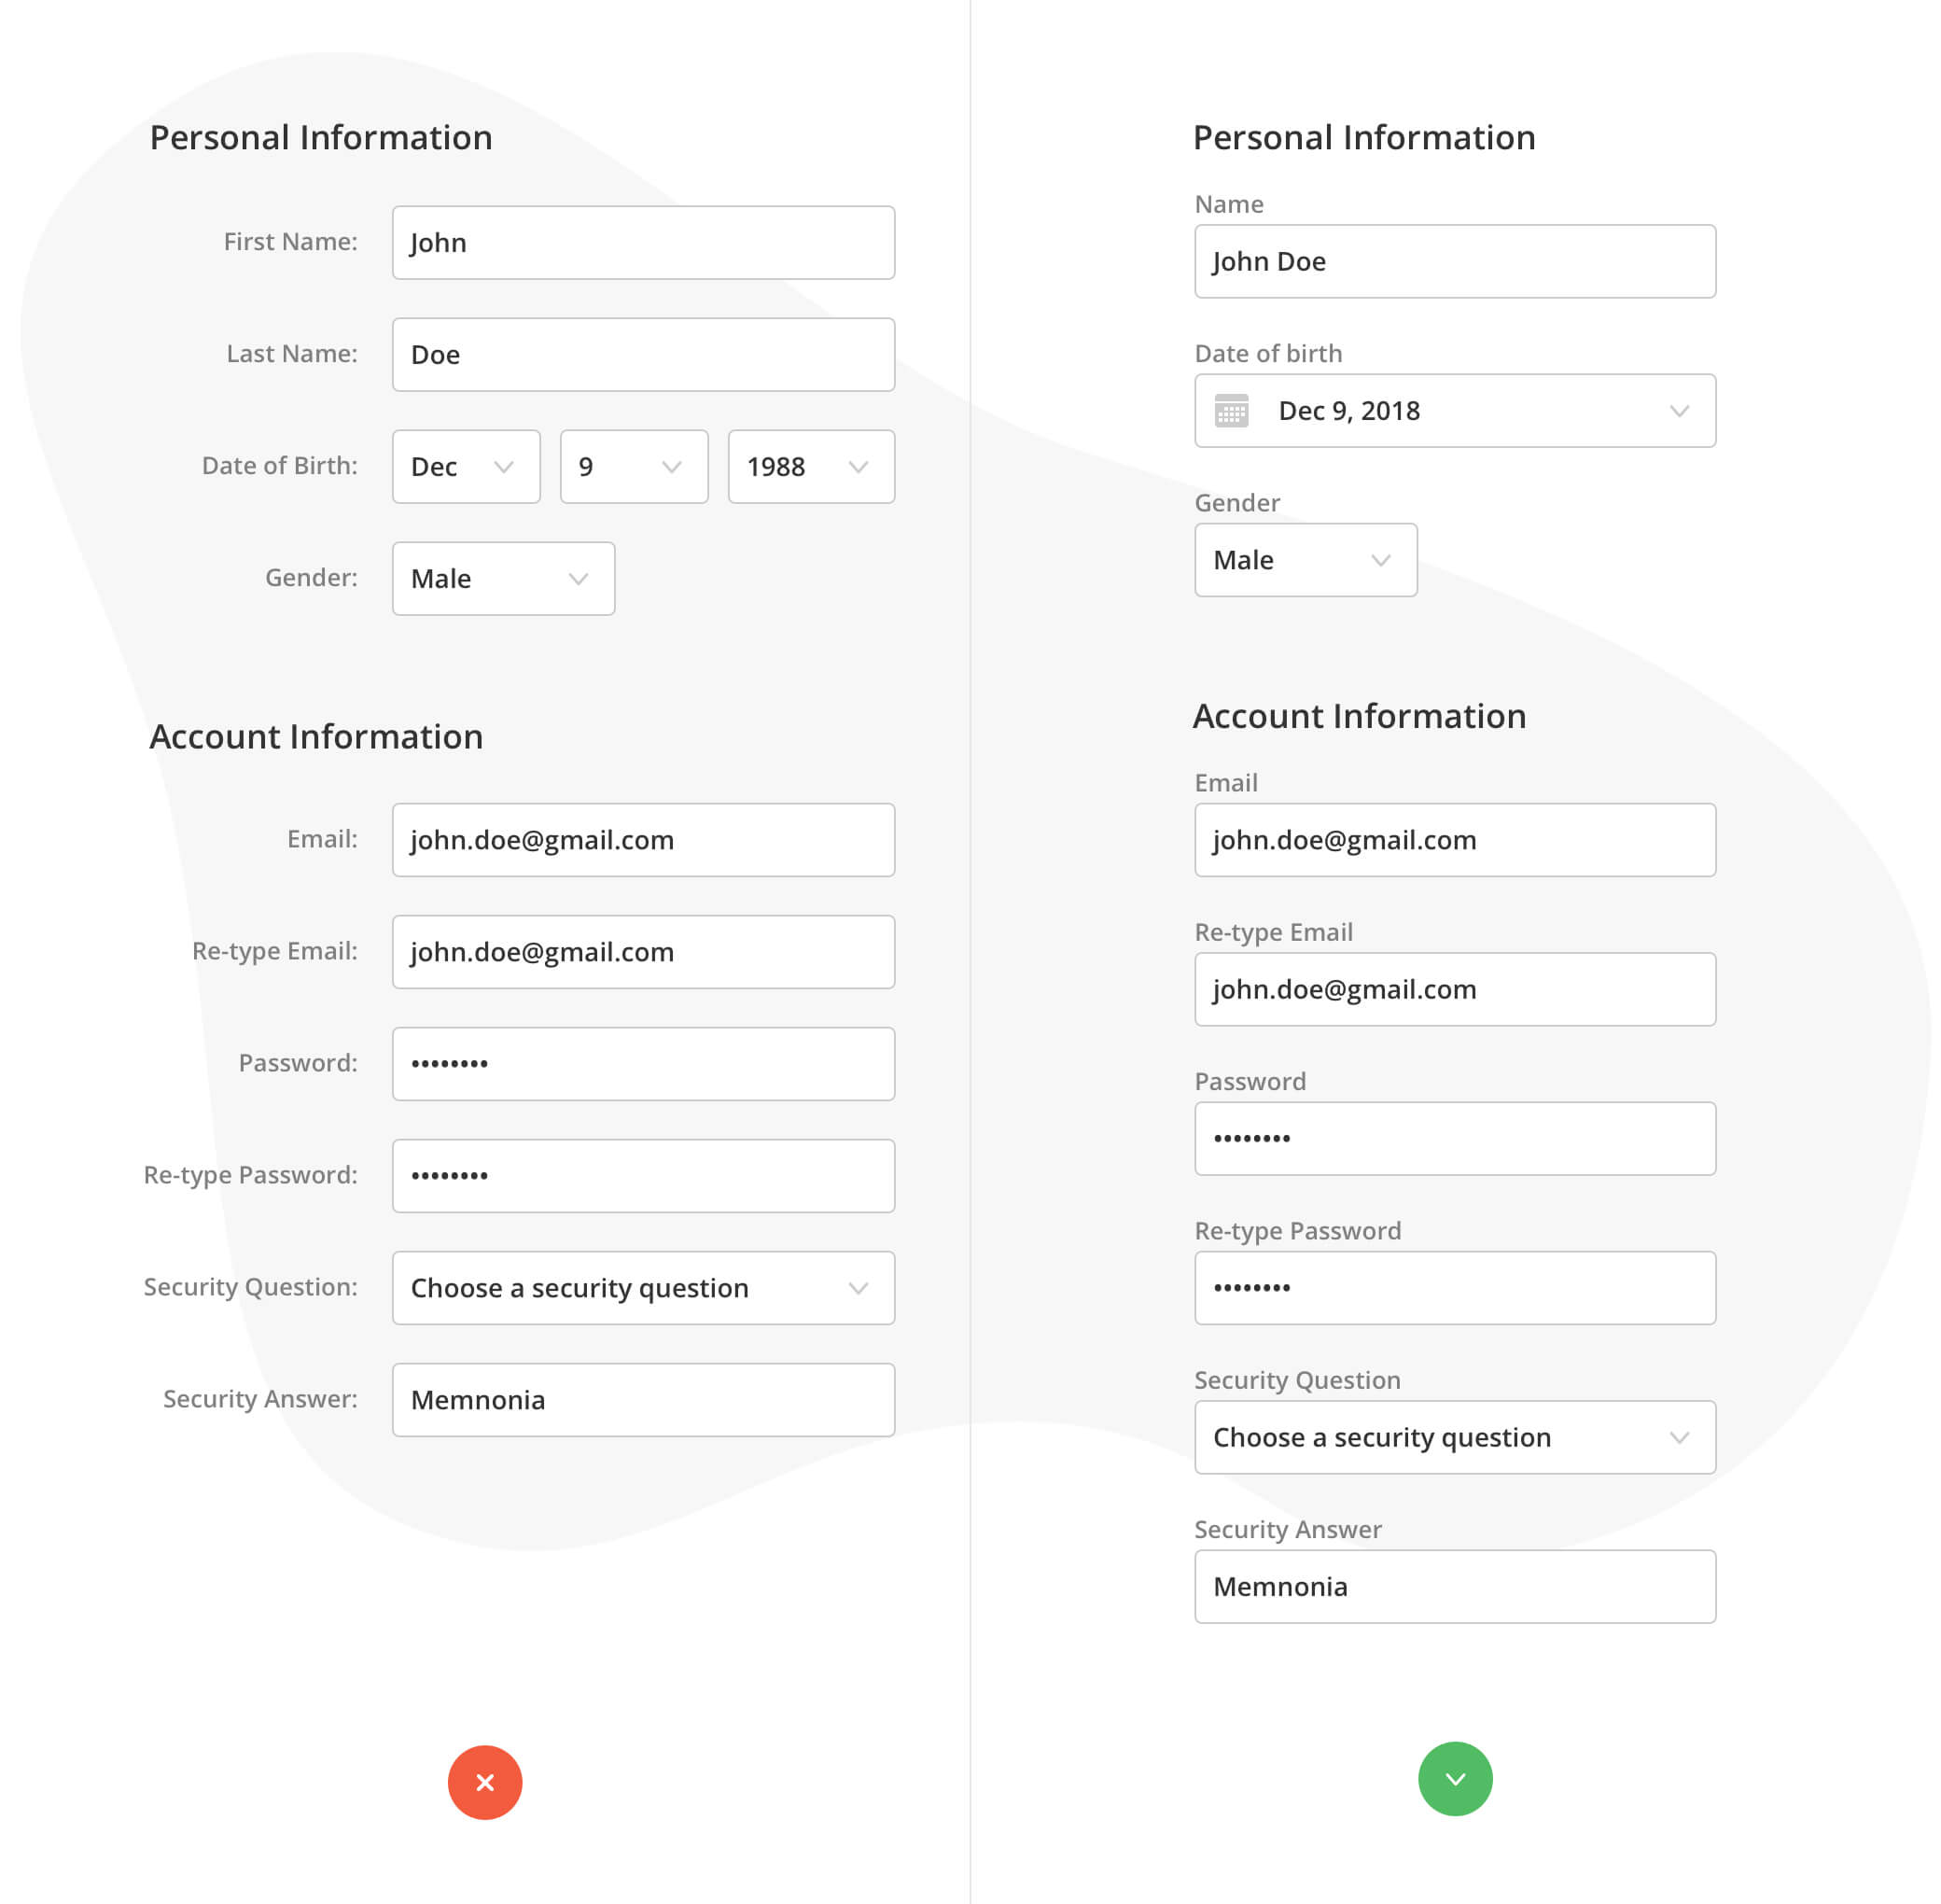The width and height of the screenshot is (1941, 1904).
Task: Open the Security Question dropdown beneath its label
Action: click(1455, 1437)
